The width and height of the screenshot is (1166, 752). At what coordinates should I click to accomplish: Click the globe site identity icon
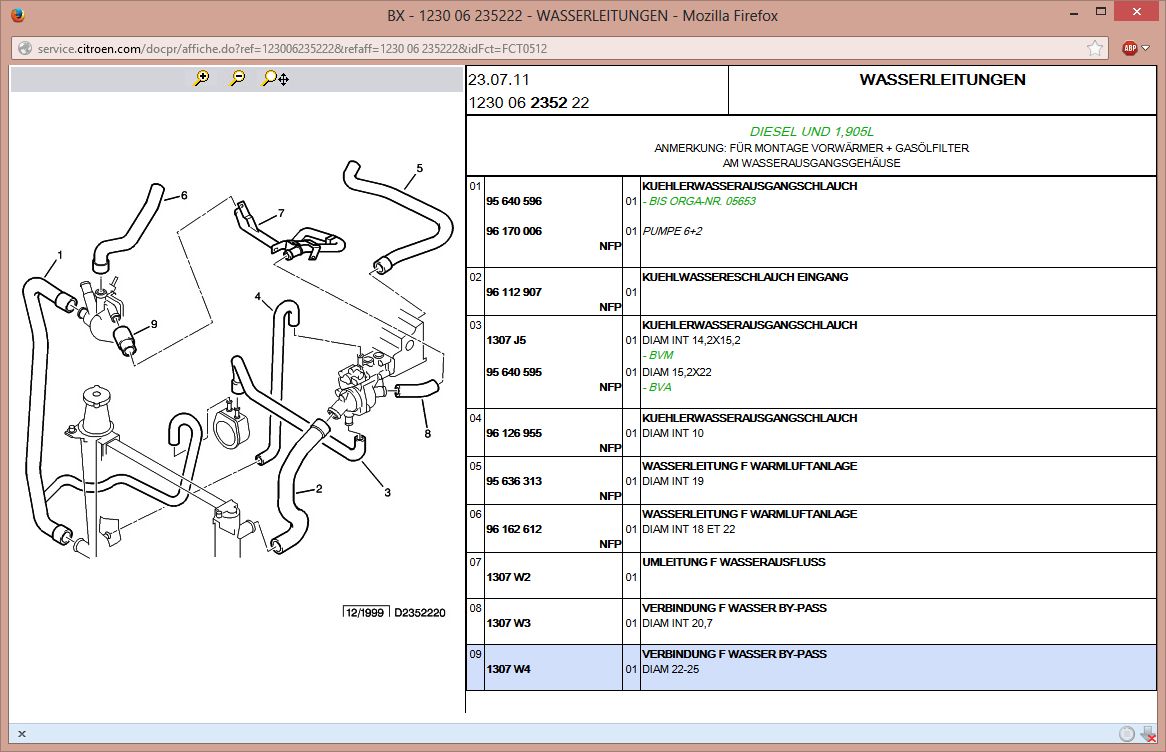25,48
